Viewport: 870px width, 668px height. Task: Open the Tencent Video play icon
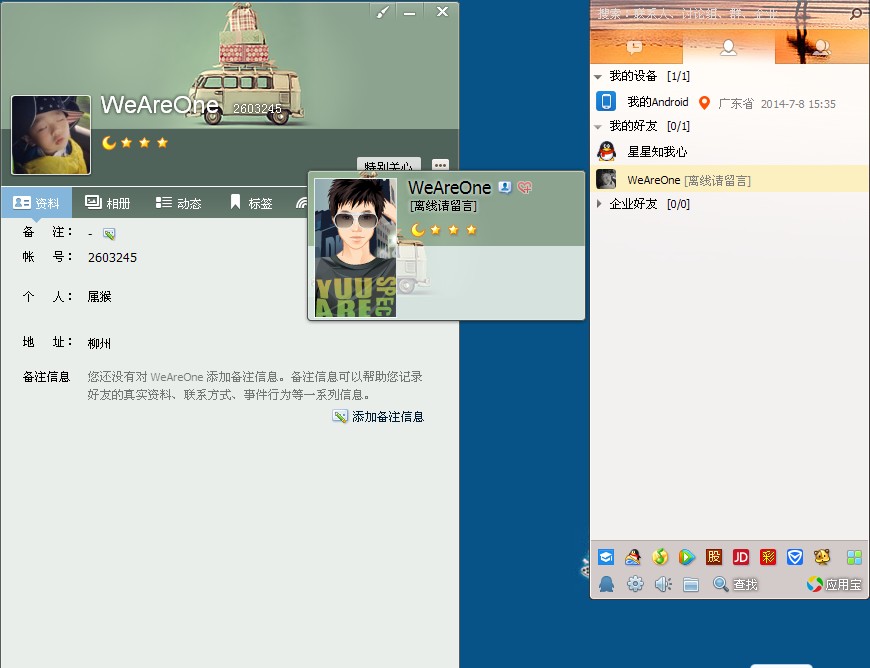click(686, 556)
